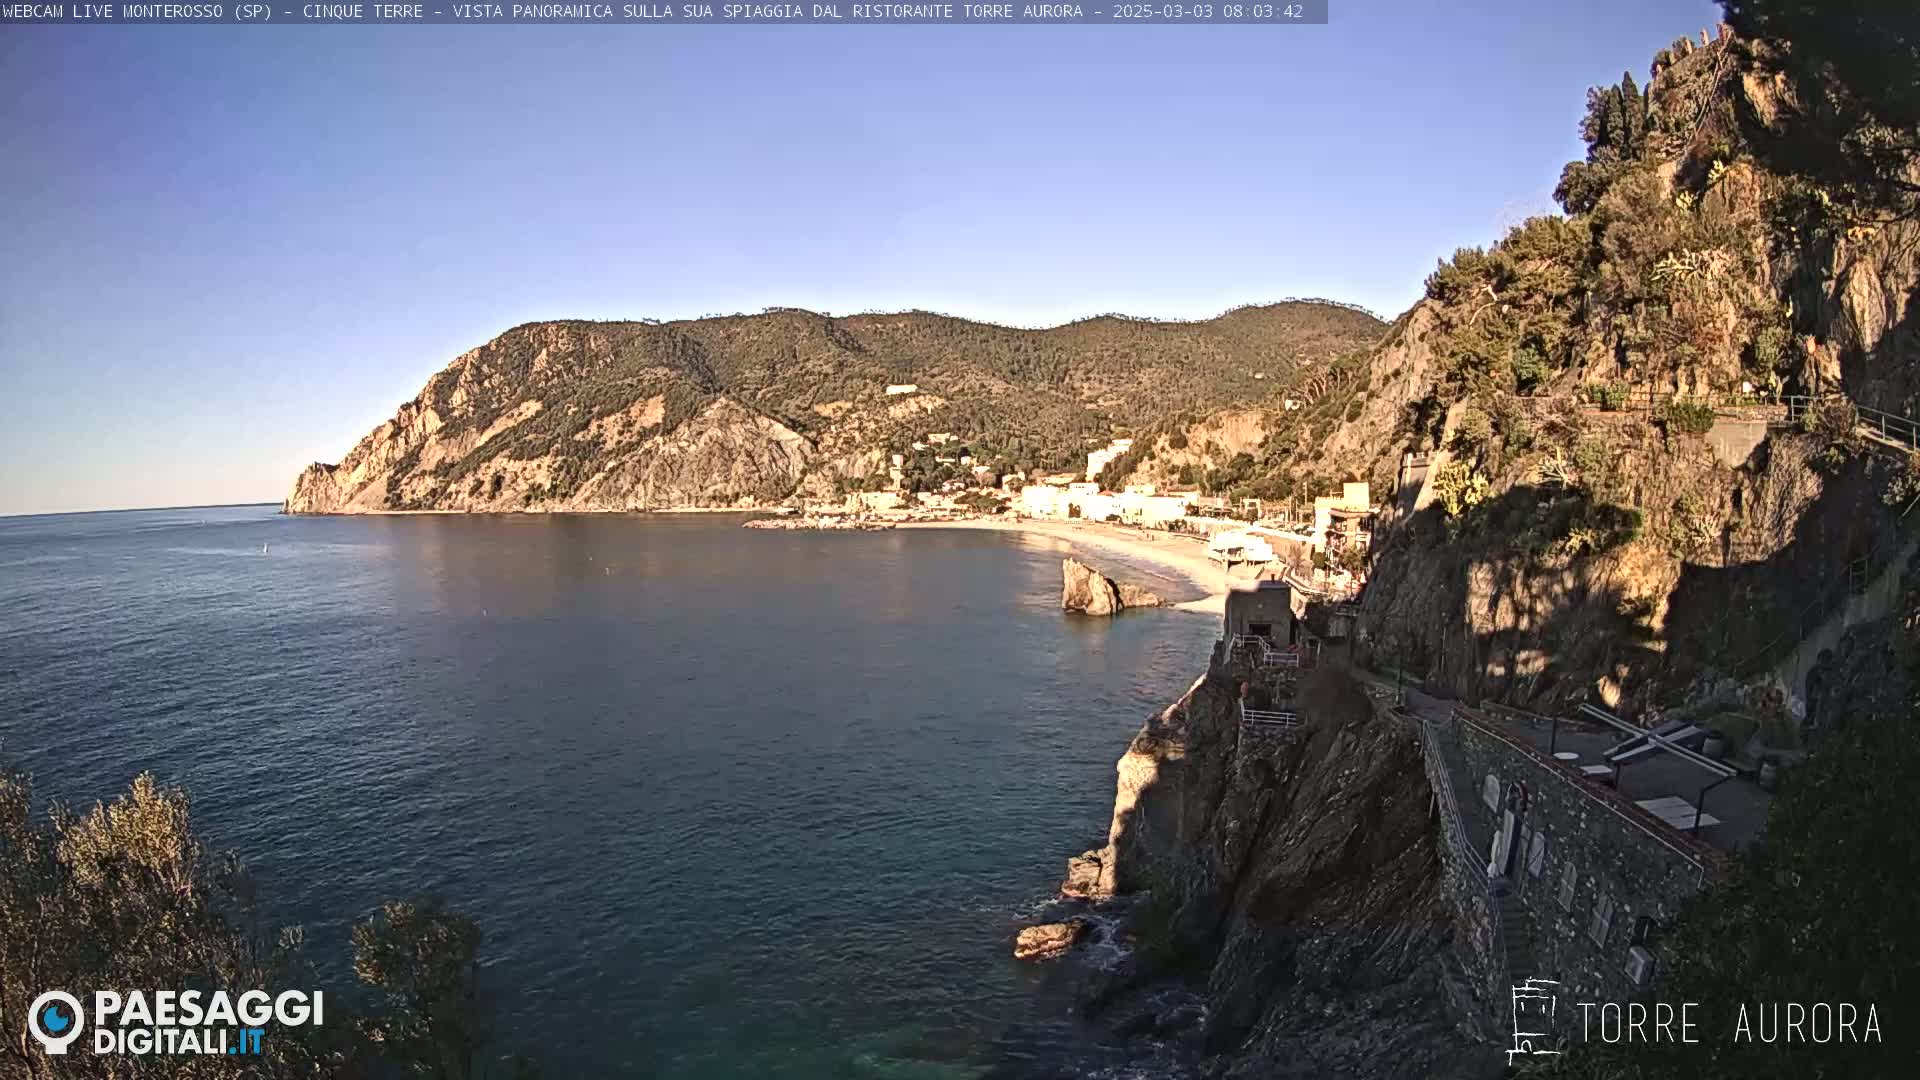Select CINQUE TERRE text in title bar

(x=362, y=12)
